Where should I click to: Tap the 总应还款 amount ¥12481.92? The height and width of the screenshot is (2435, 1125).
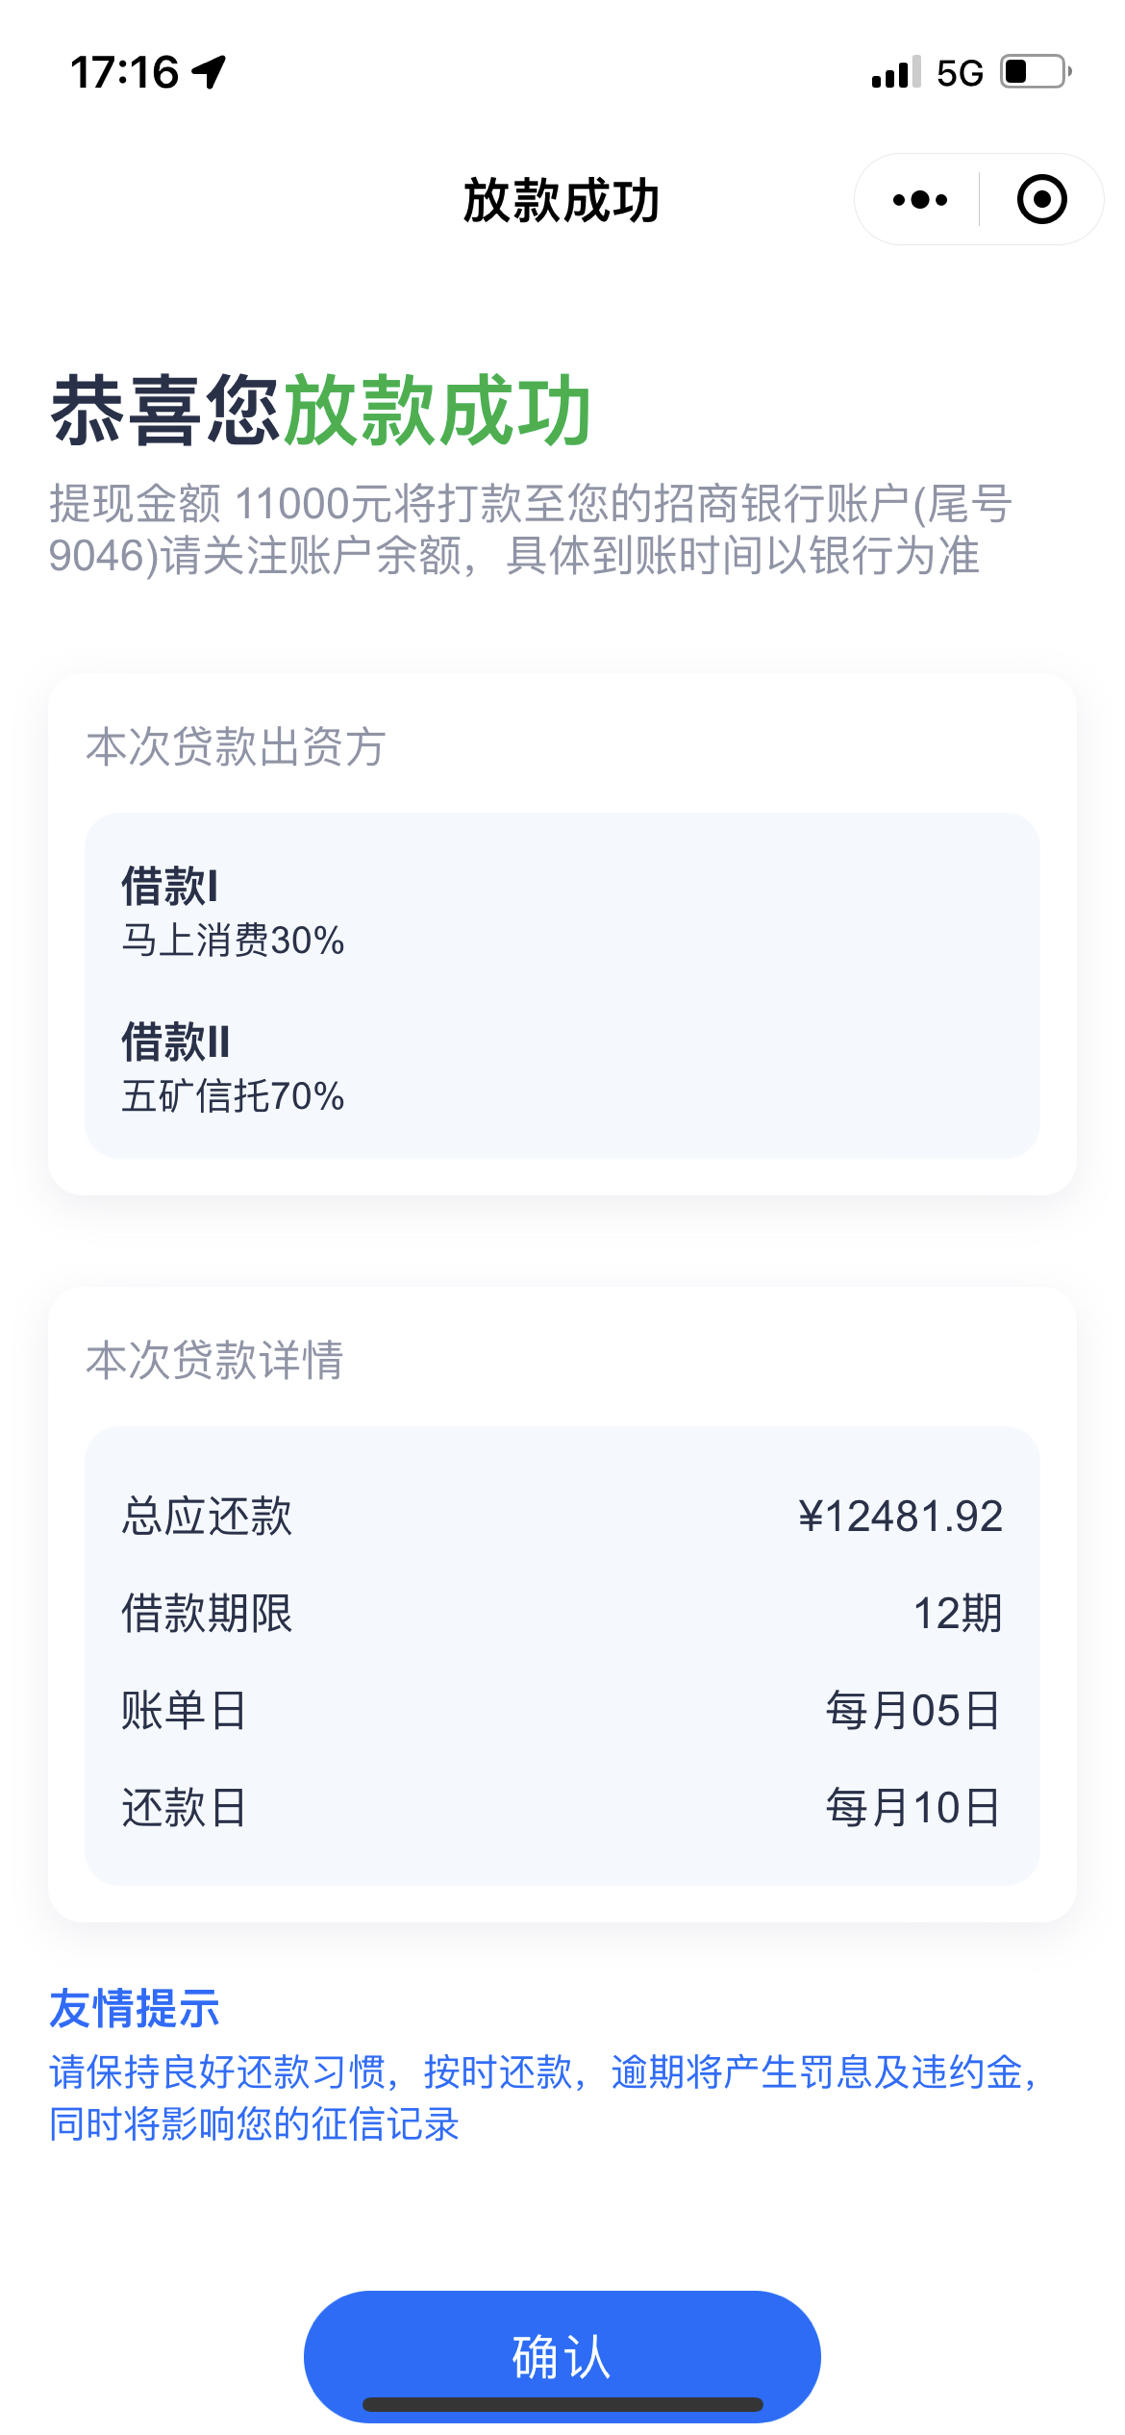pos(899,1516)
